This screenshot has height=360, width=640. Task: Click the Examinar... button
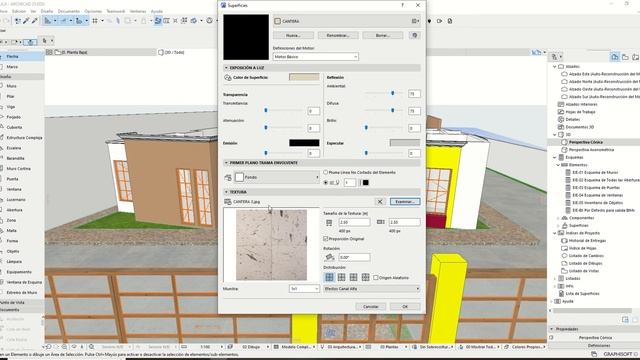pos(404,202)
